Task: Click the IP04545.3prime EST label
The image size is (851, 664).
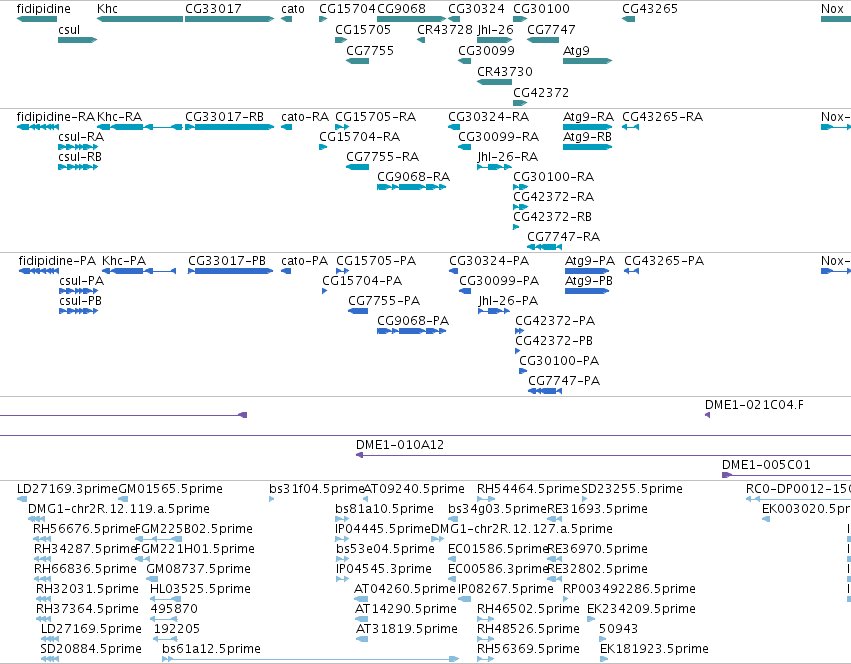Action: pyautogui.click(x=383, y=569)
